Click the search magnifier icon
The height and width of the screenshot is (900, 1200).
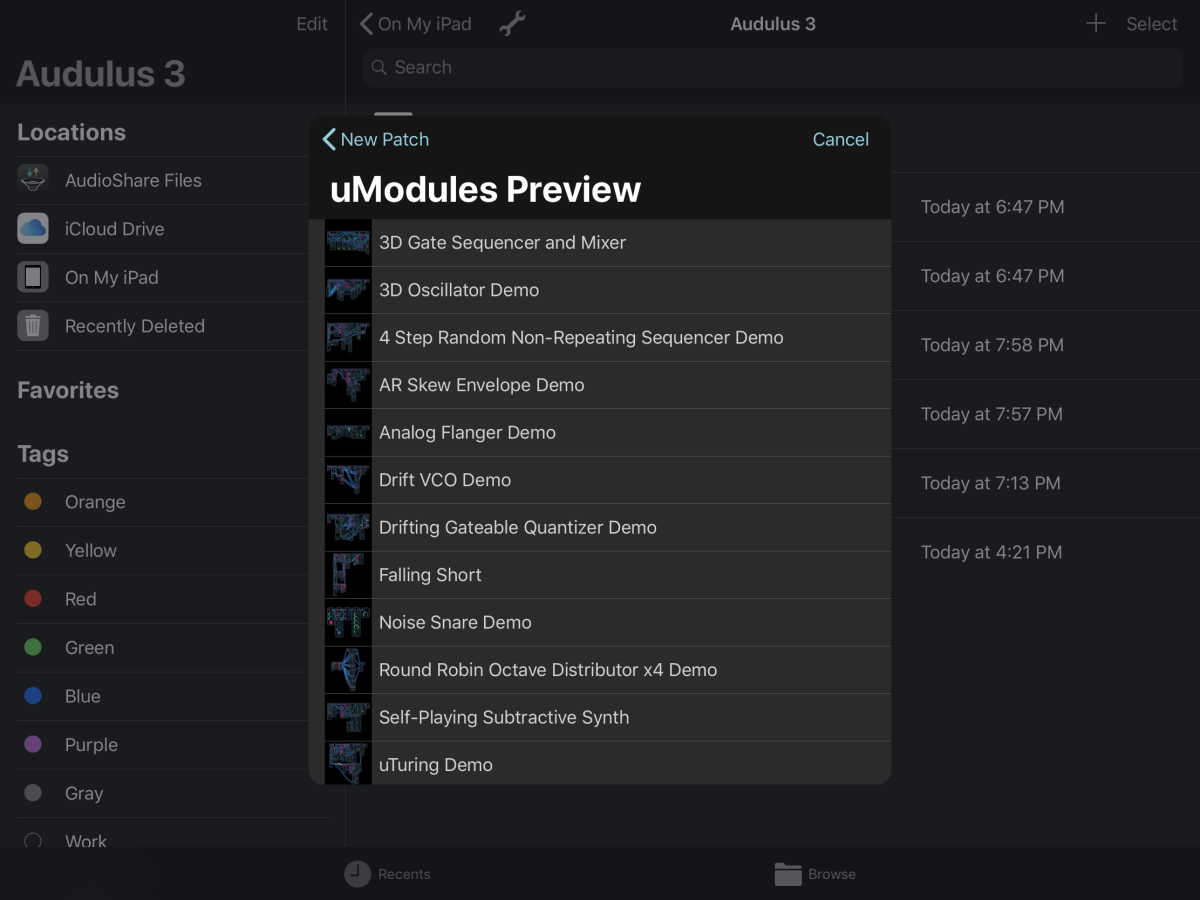click(379, 67)
